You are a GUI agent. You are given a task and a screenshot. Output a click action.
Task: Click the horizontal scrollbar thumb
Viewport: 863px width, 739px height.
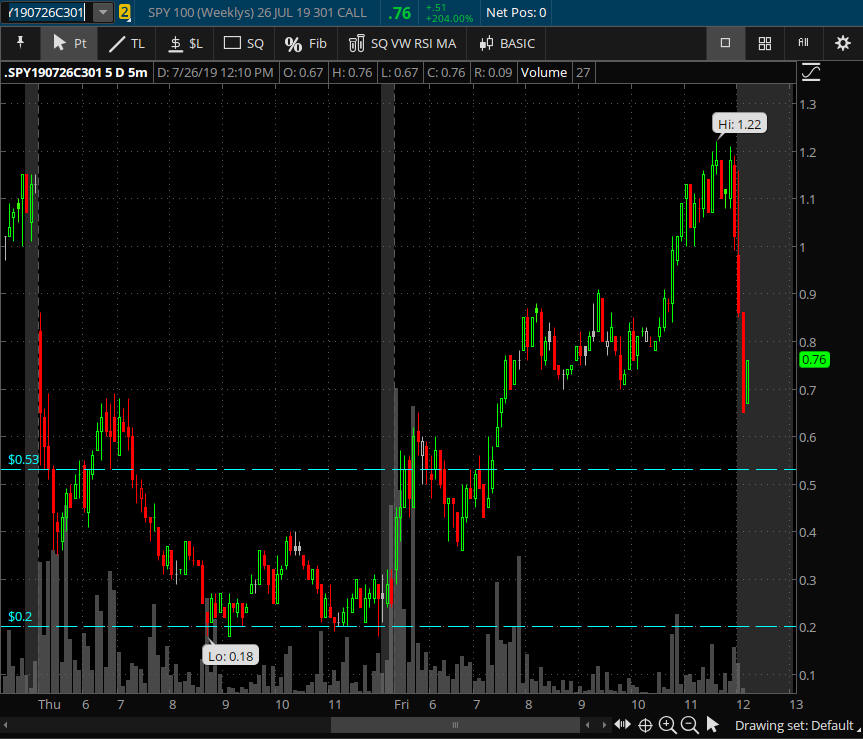pos(455,725)
